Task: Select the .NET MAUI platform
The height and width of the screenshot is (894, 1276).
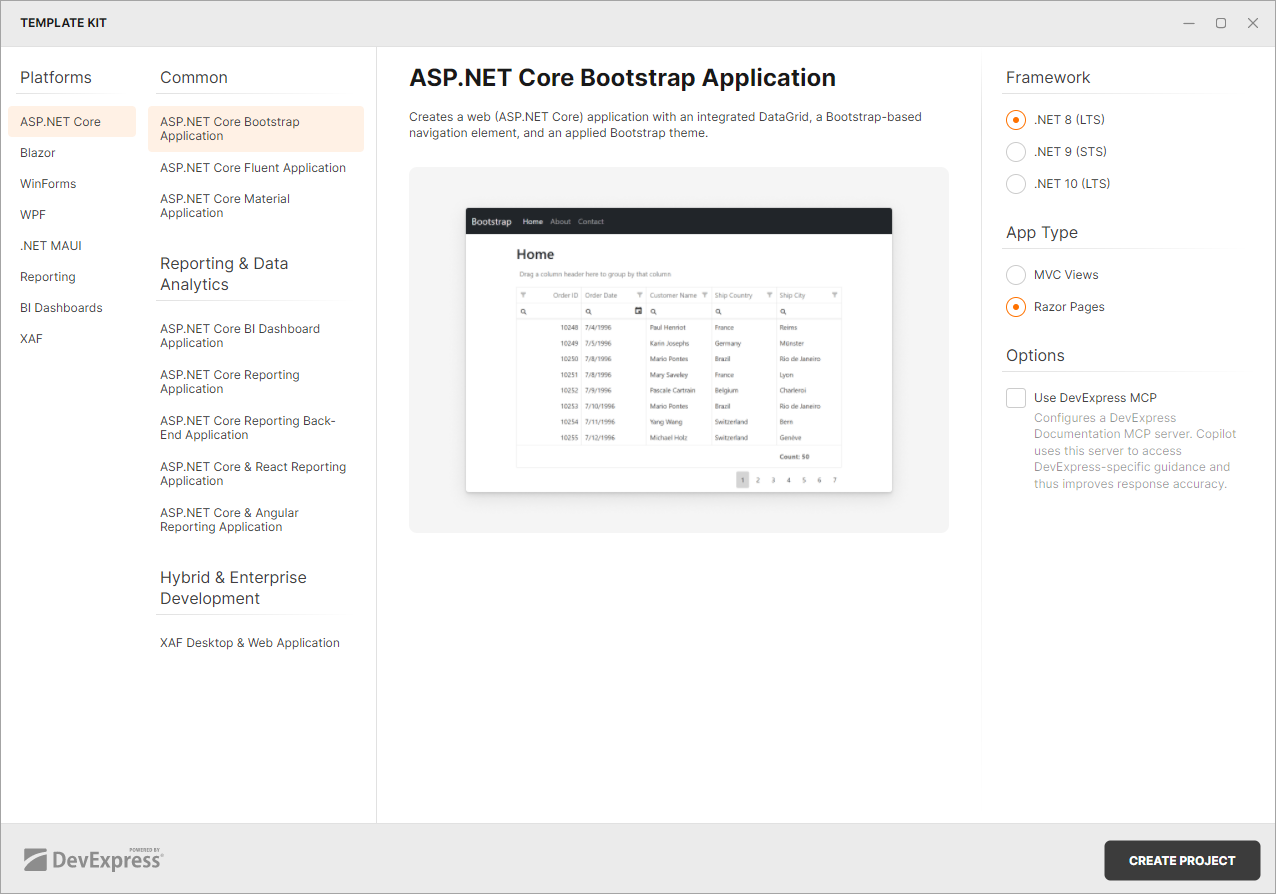Action: tap(51, 245)
